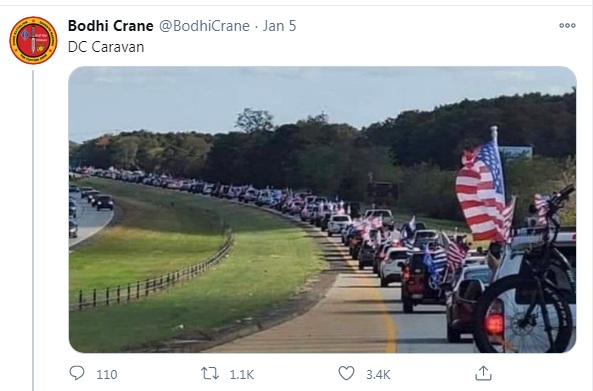The width and height of the screenshot is (593, 391).
Task: Open Bodhi Crane display name link
Action: pyautogui.click(x=110, y=26)
